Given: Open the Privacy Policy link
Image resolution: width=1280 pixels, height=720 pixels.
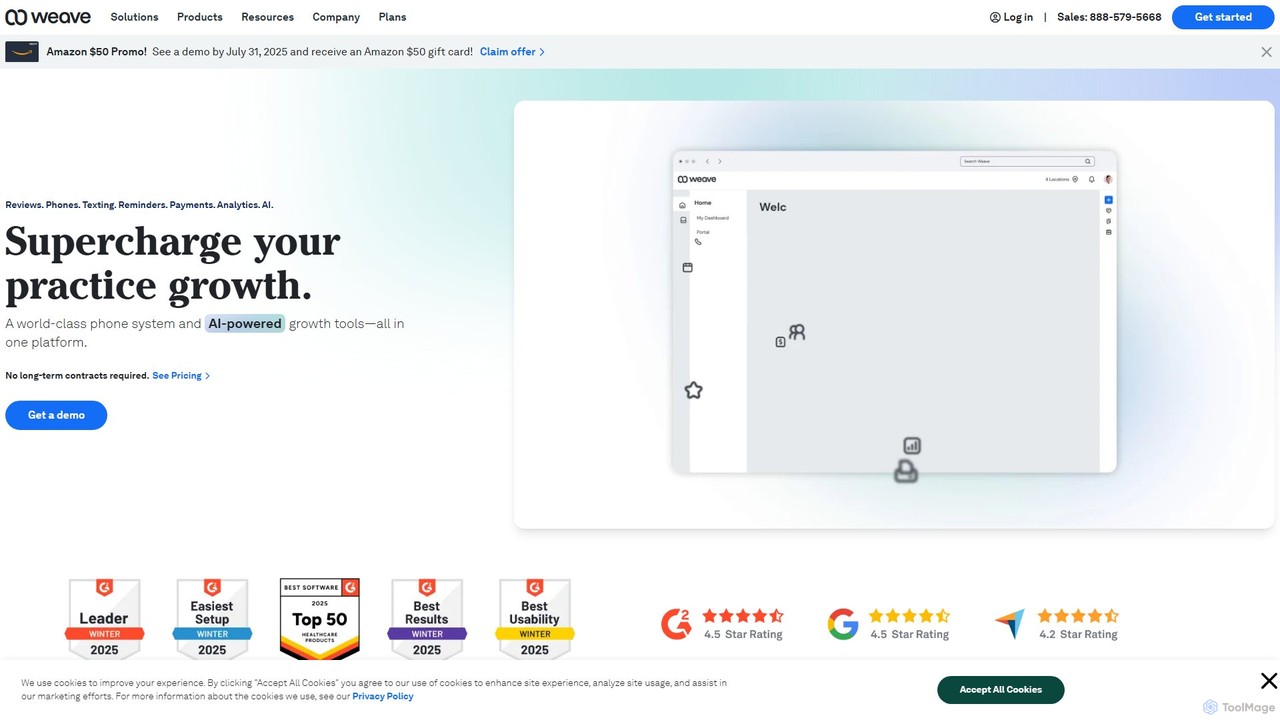Looking at the screenshot, I should pyautogui.click(x=382, y=696).
